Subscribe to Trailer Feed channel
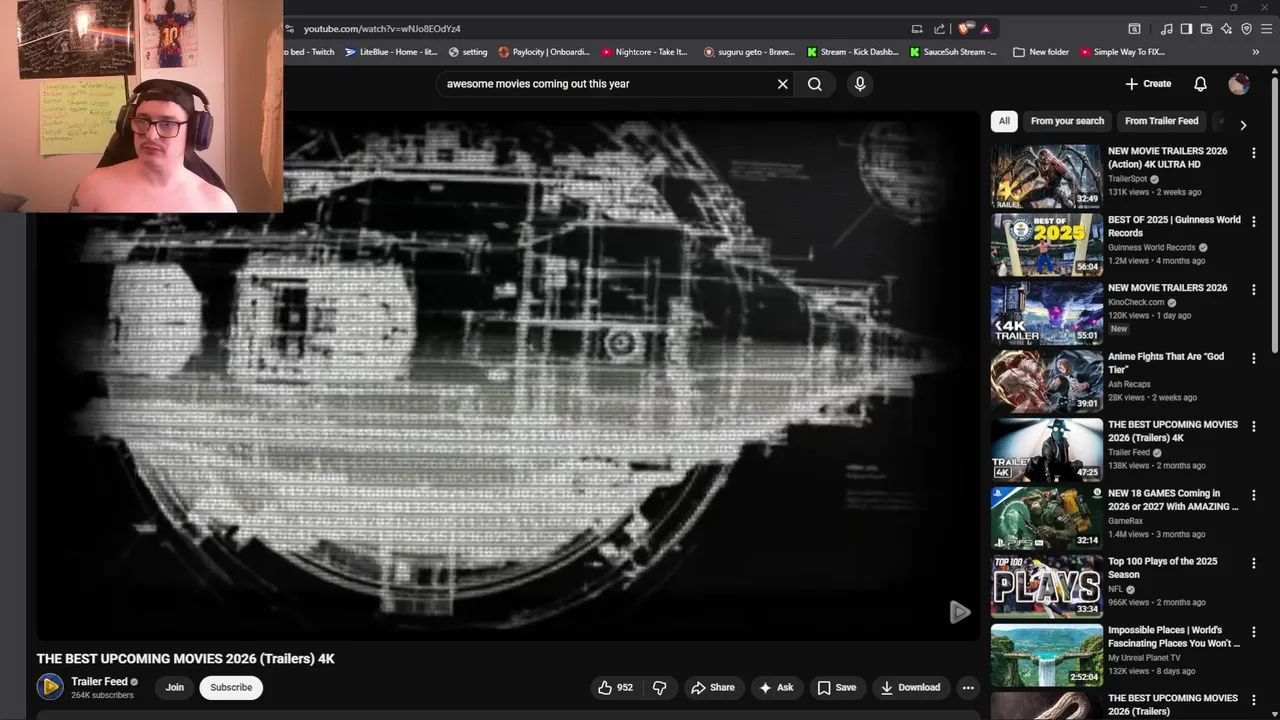 pyautogui.click(x=231, y=687)
